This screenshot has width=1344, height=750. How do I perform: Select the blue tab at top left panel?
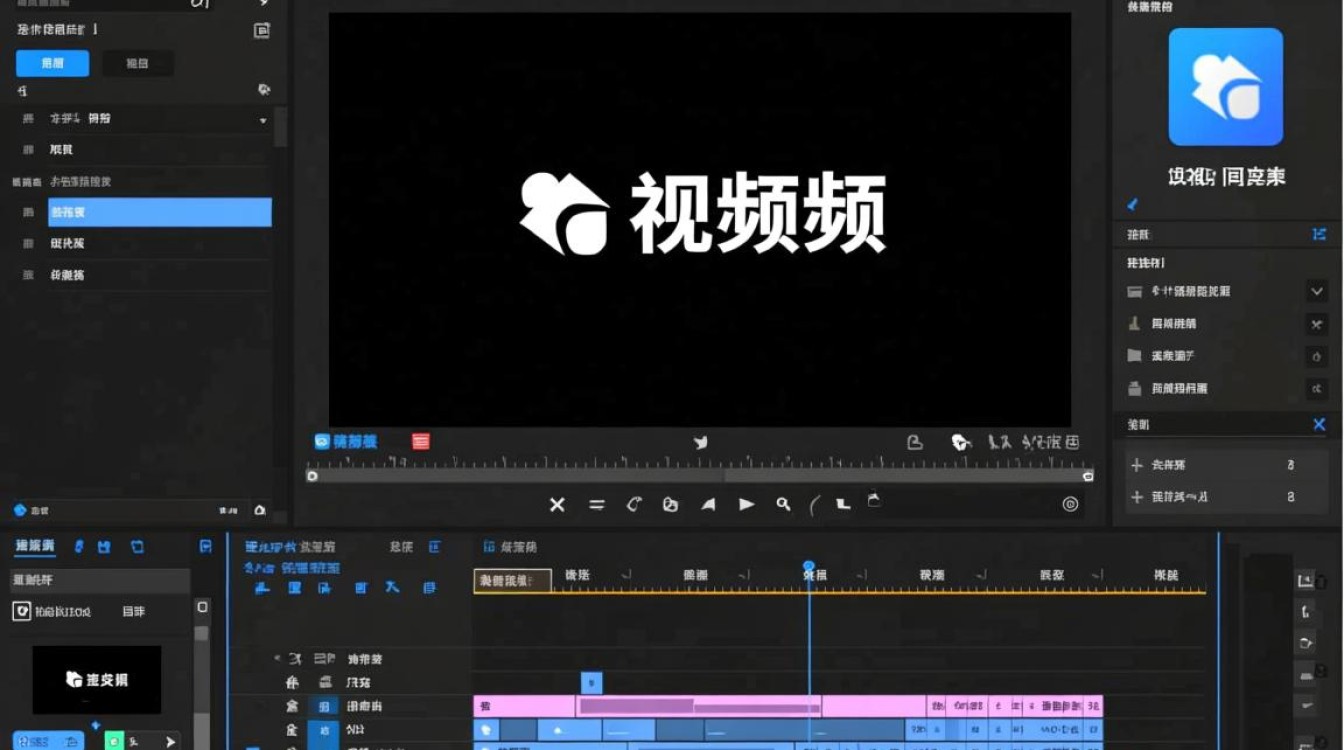(x=53, y=63)
